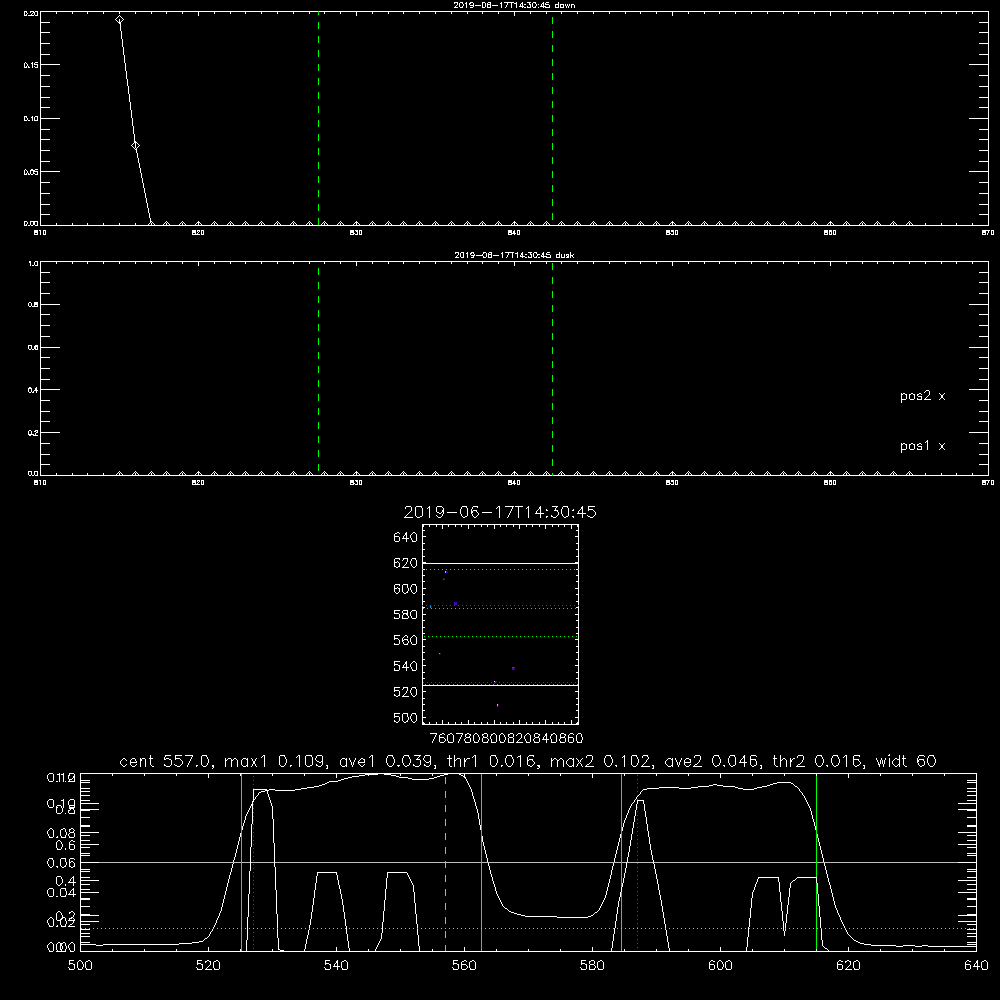The height and width of the screenshot is (1000, 1000).
Task: Click the lowest data point in the scatter plot
Action: pos(497,705)
